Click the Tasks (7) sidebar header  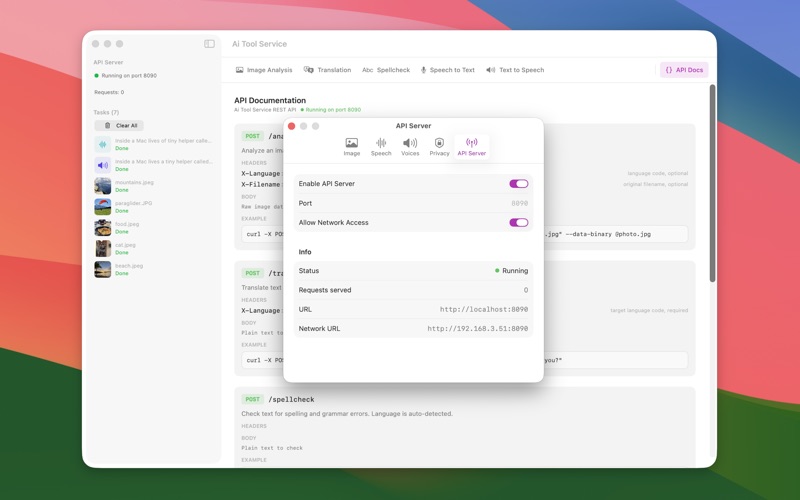point(106,112)
